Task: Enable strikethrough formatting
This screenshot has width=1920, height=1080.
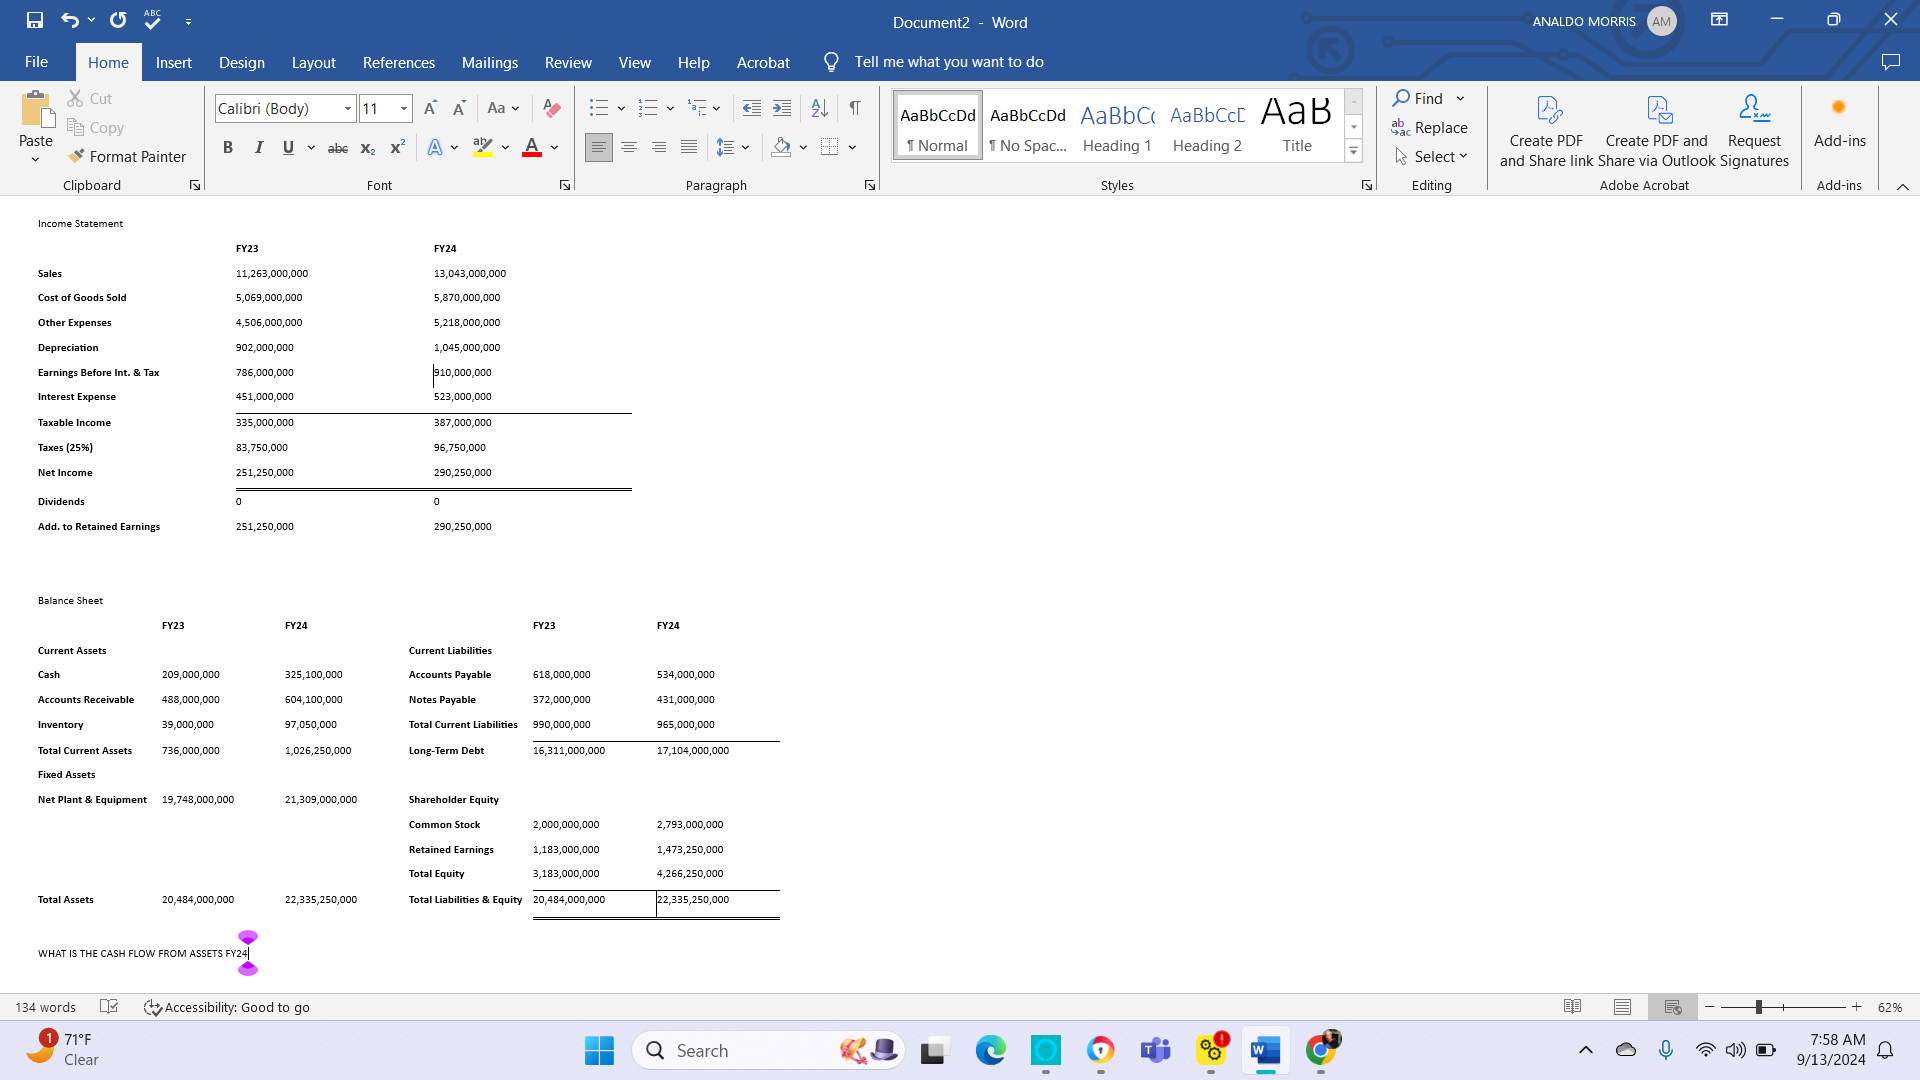Action: [337, 147]
